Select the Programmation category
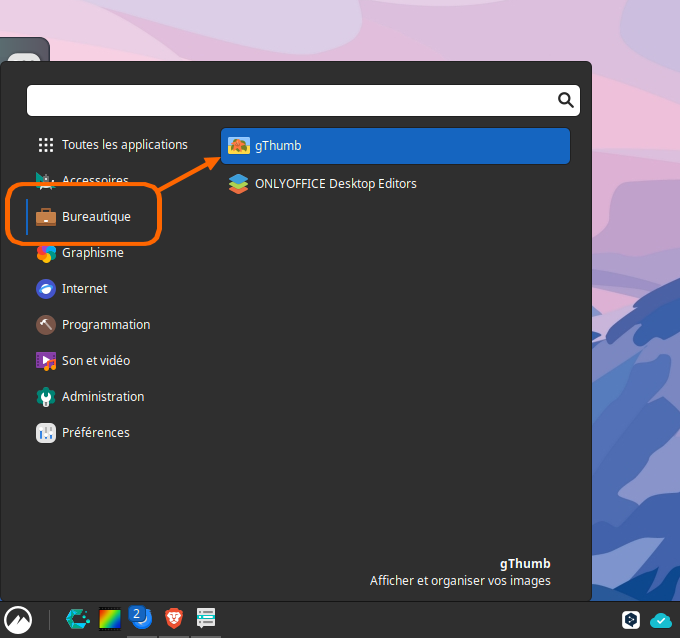This screenshot has width=680, height=638. [105, 325]
